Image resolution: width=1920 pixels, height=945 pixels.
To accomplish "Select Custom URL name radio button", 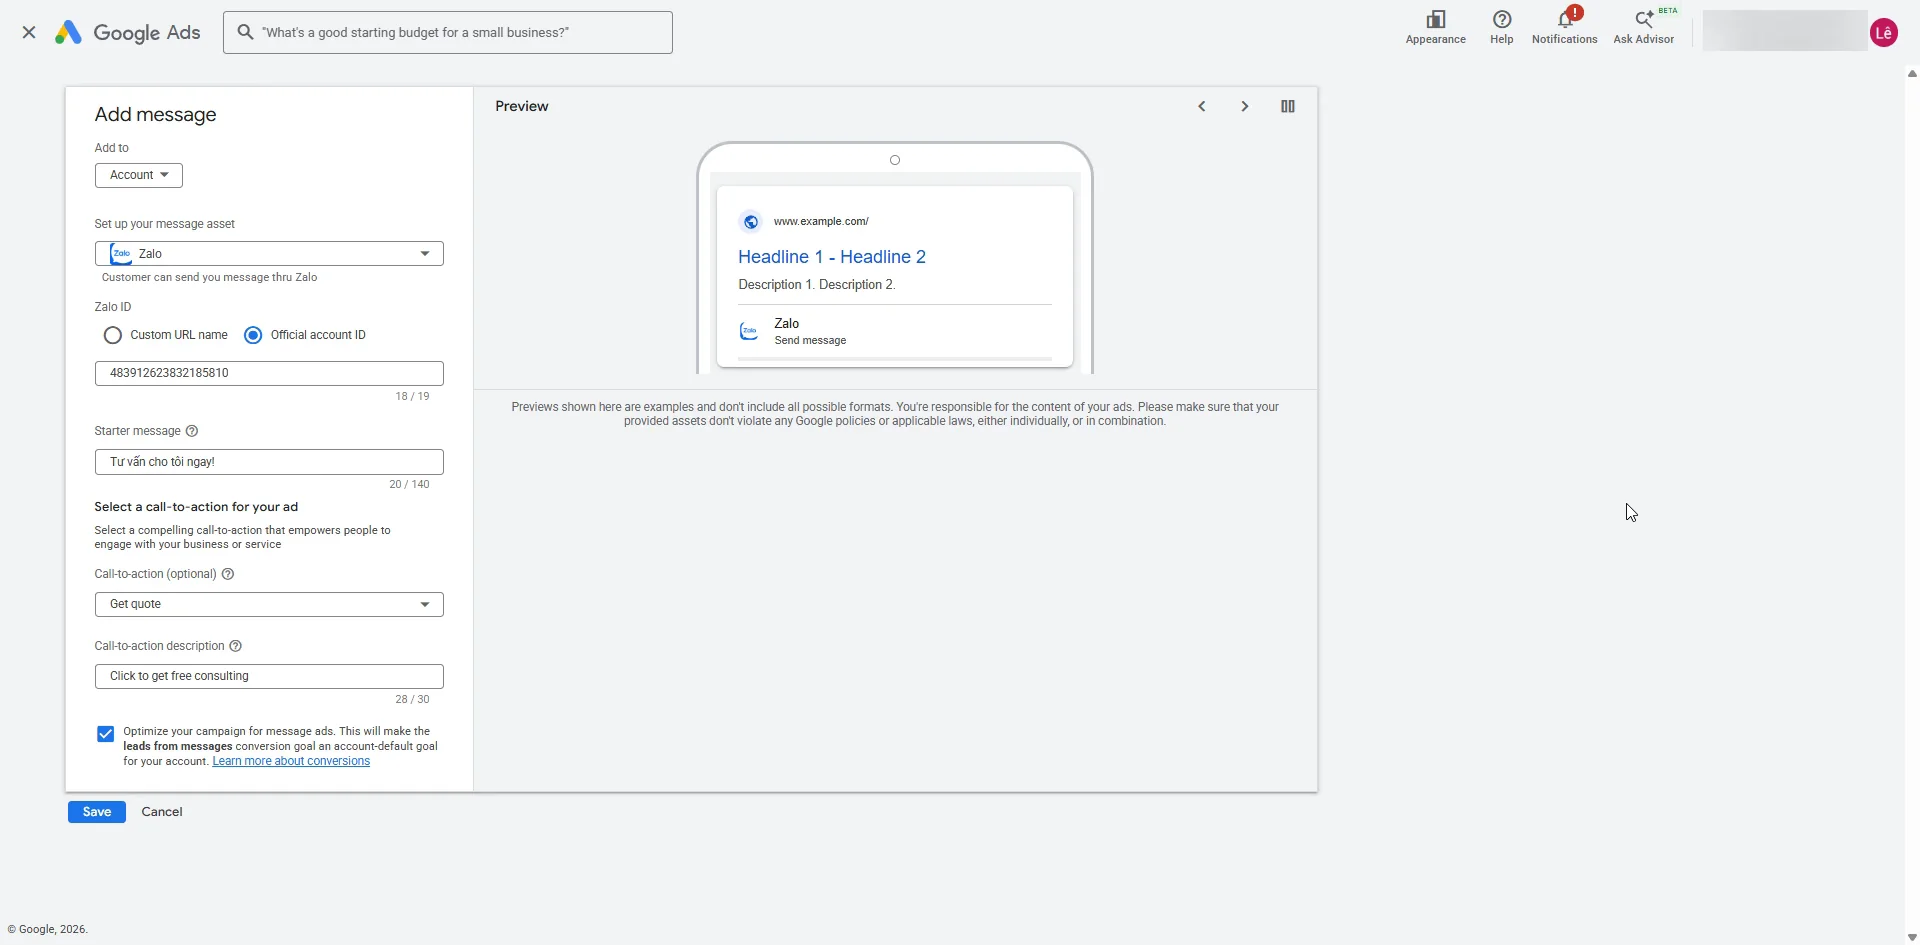I will click(x=113, y=335).
